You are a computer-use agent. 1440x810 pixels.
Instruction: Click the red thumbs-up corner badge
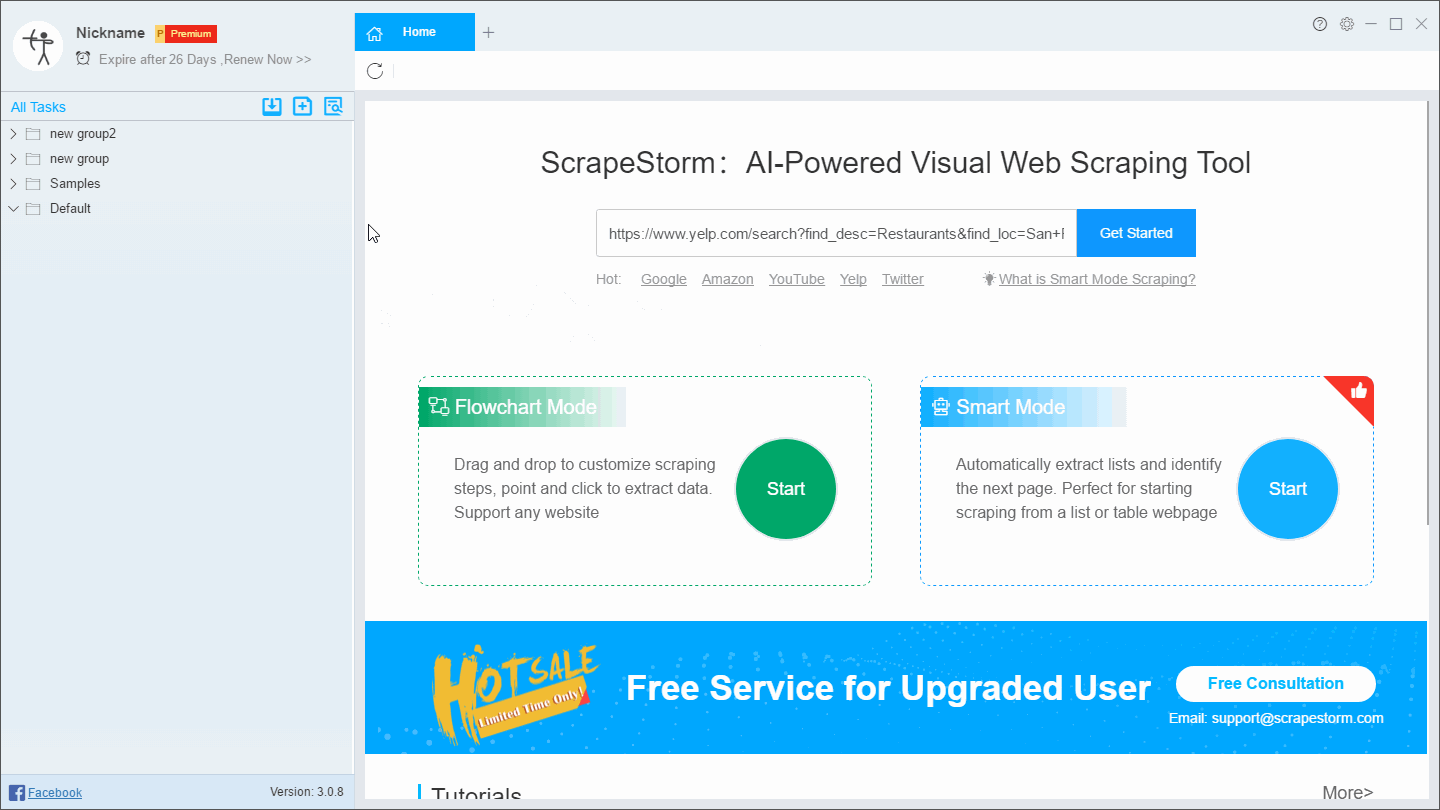(1356, 393)
